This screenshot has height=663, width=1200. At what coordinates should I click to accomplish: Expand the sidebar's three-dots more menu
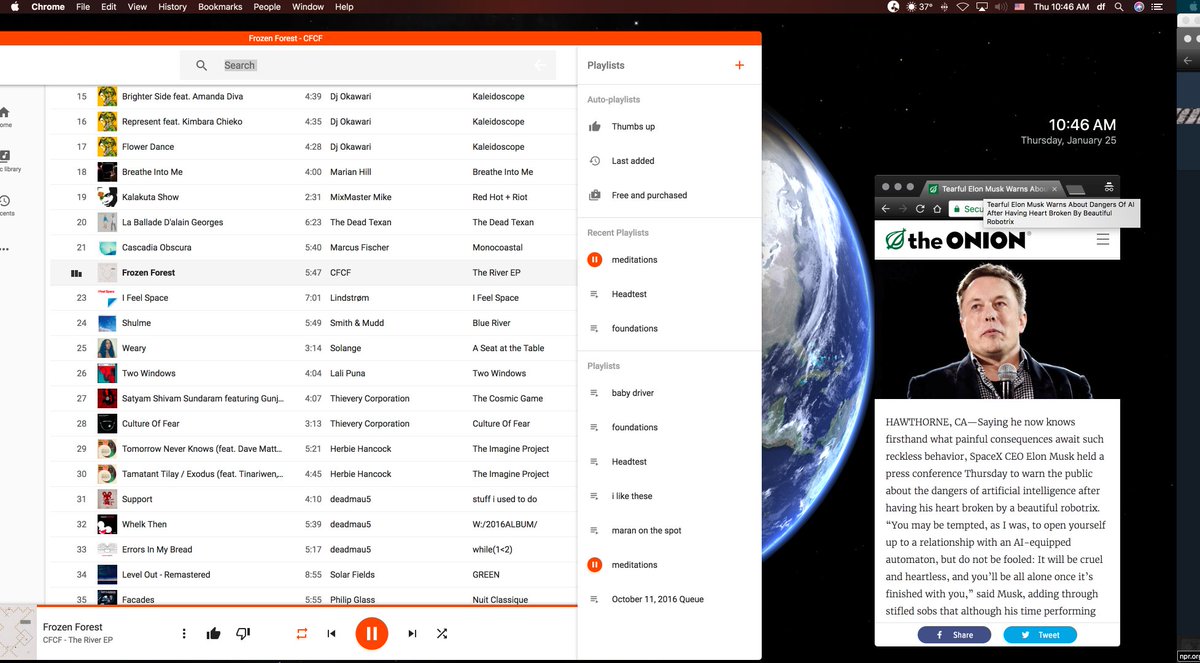point(4,249)
